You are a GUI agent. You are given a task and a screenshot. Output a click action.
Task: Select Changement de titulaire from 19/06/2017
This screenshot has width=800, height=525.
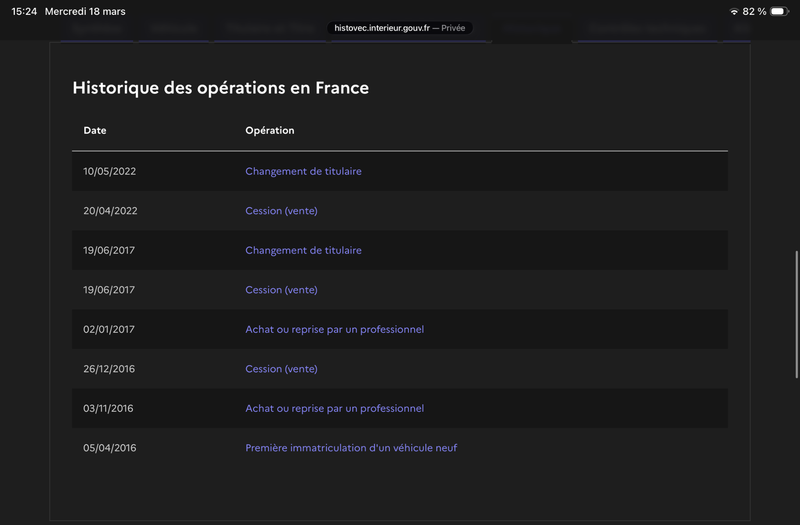pyautogui.click(x=303, y=251)
